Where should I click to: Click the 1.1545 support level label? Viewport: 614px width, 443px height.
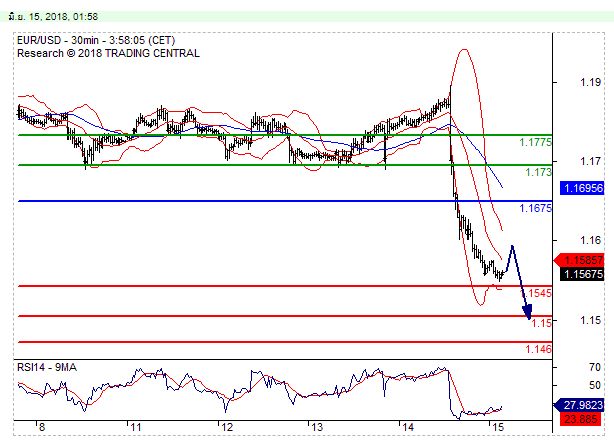538,293
